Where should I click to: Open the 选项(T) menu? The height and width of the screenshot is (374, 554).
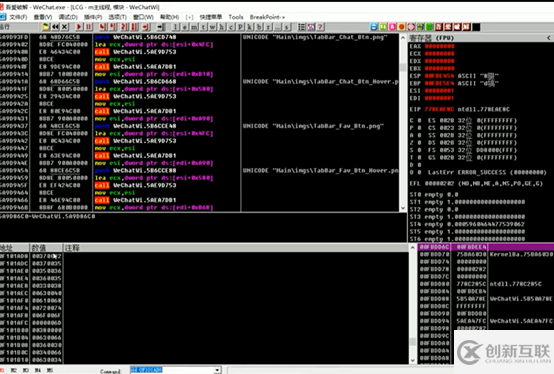coord(117,17)
